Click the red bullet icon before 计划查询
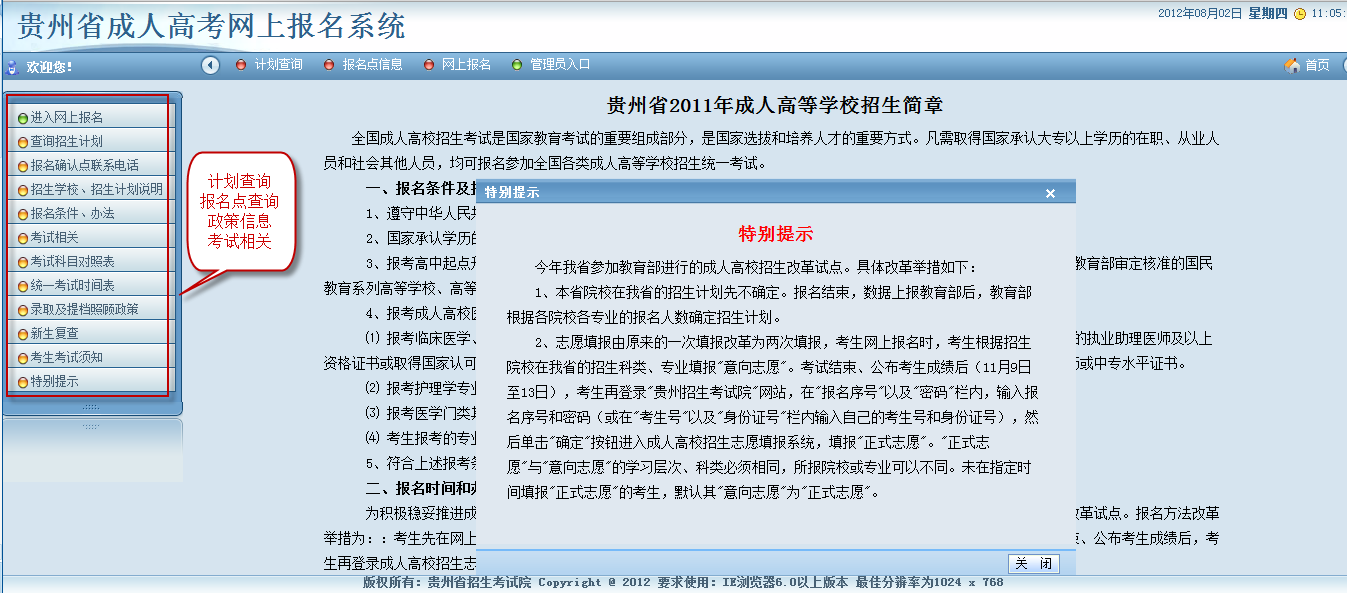1347x593 pixels. (241, 65)
